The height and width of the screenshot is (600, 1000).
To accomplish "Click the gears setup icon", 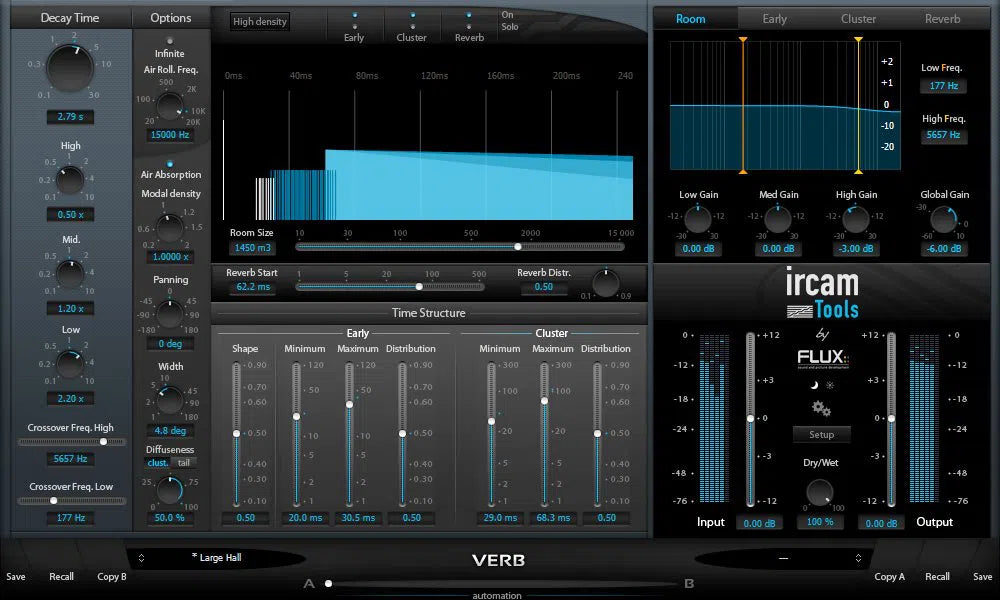I will (820, 409).
